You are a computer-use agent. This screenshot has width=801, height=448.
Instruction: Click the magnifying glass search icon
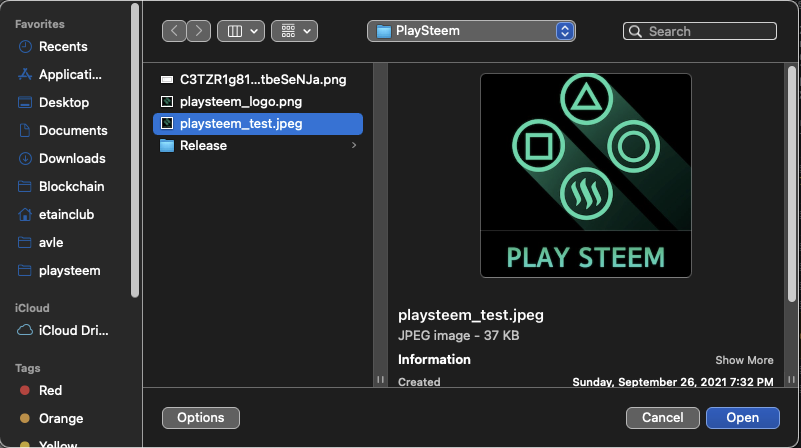pyautogui.click(x=635, y=31)
